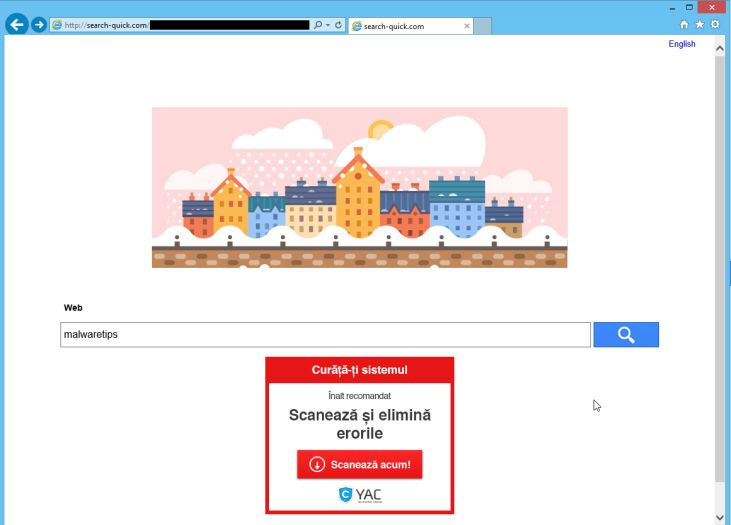The image size is (731, 525).
Task: Open a new blank tab
Action: coord(483,26)
